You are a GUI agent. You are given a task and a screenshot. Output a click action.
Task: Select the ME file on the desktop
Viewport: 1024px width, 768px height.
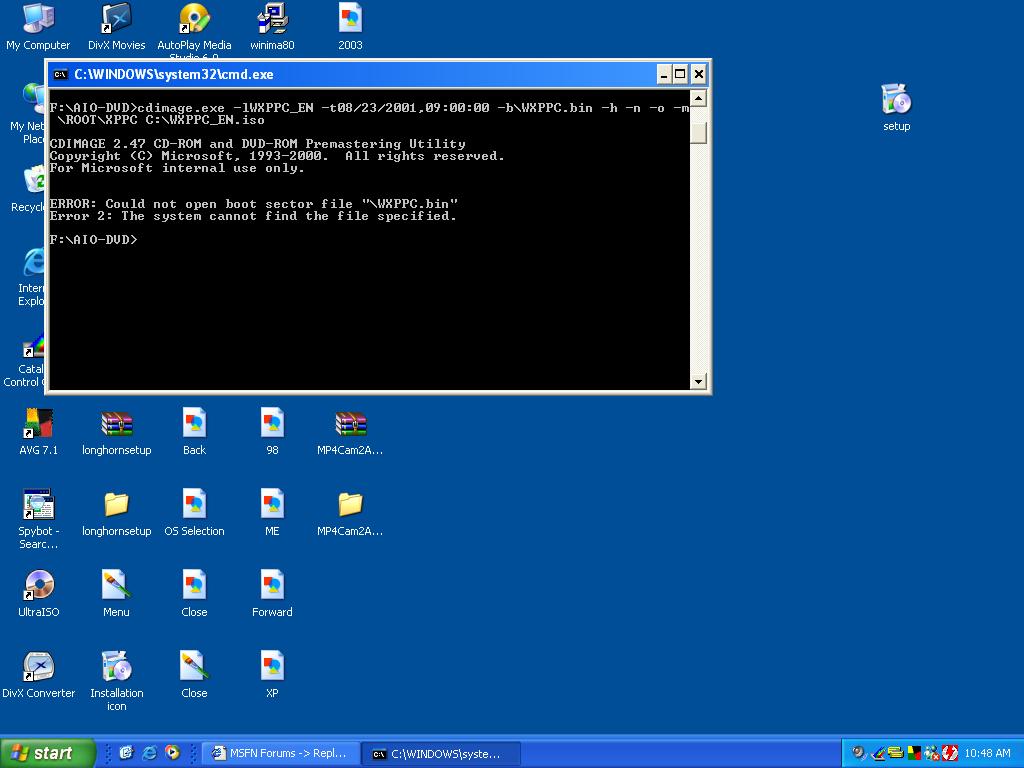(272, 513)
